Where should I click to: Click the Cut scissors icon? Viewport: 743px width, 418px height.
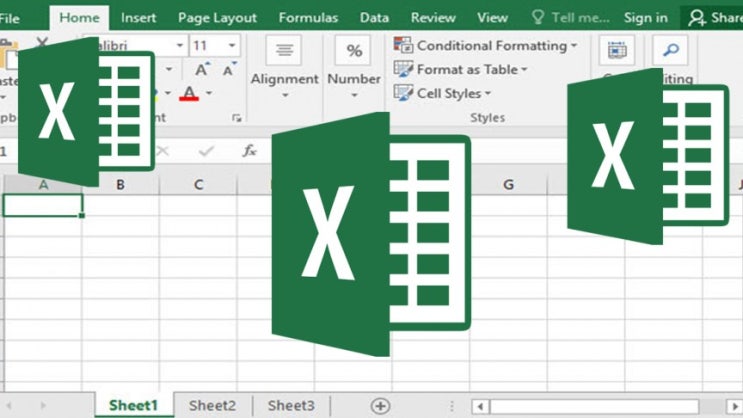[x=42, y=44]
